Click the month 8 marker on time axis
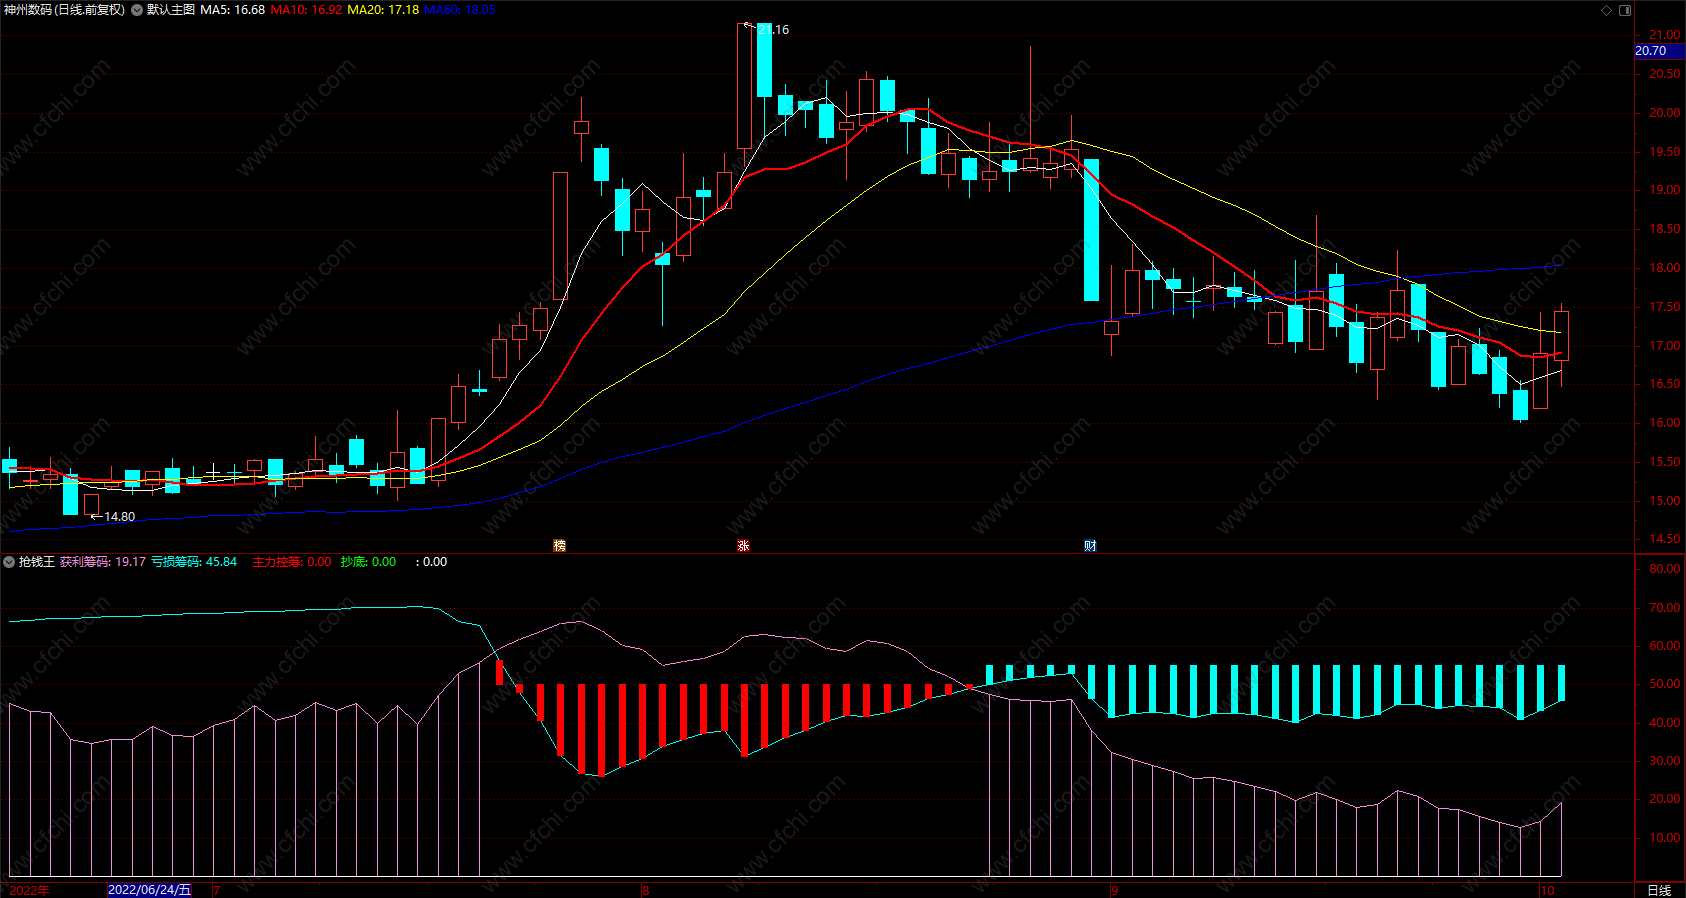1686x898 pixels. [x=646, y=890]
